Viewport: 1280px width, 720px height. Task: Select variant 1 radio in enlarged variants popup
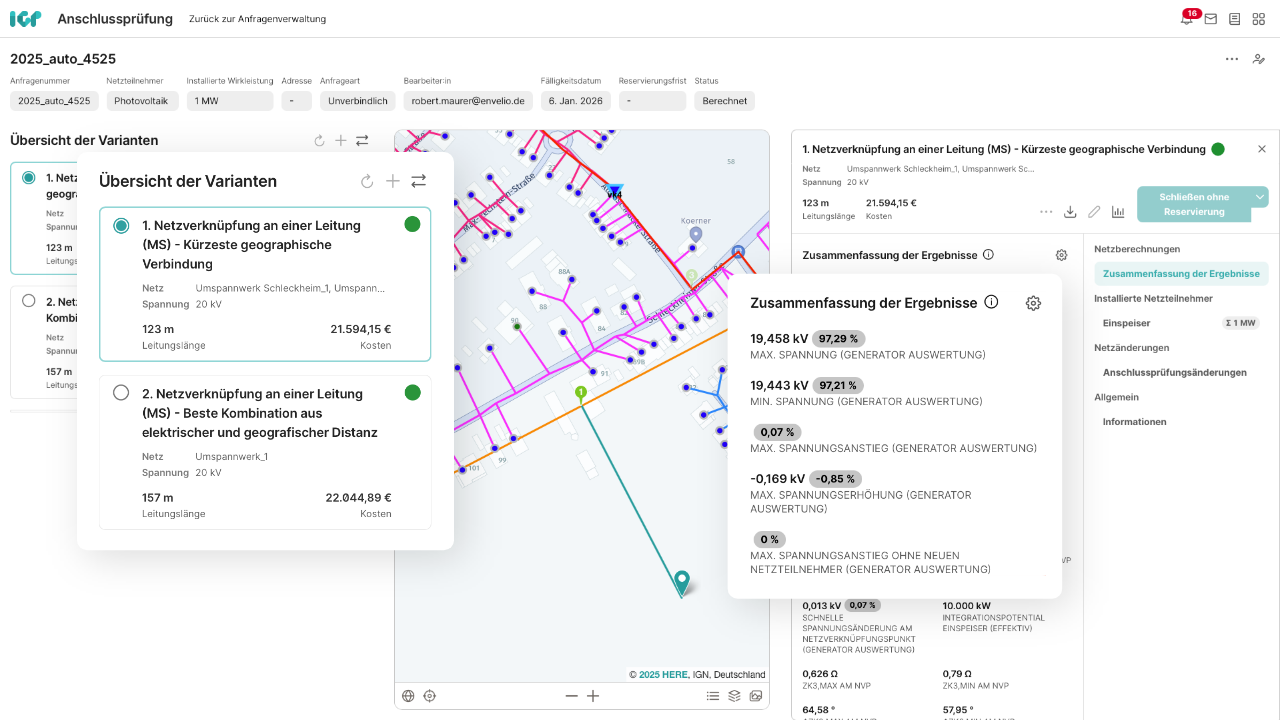(x=121, y=225)
